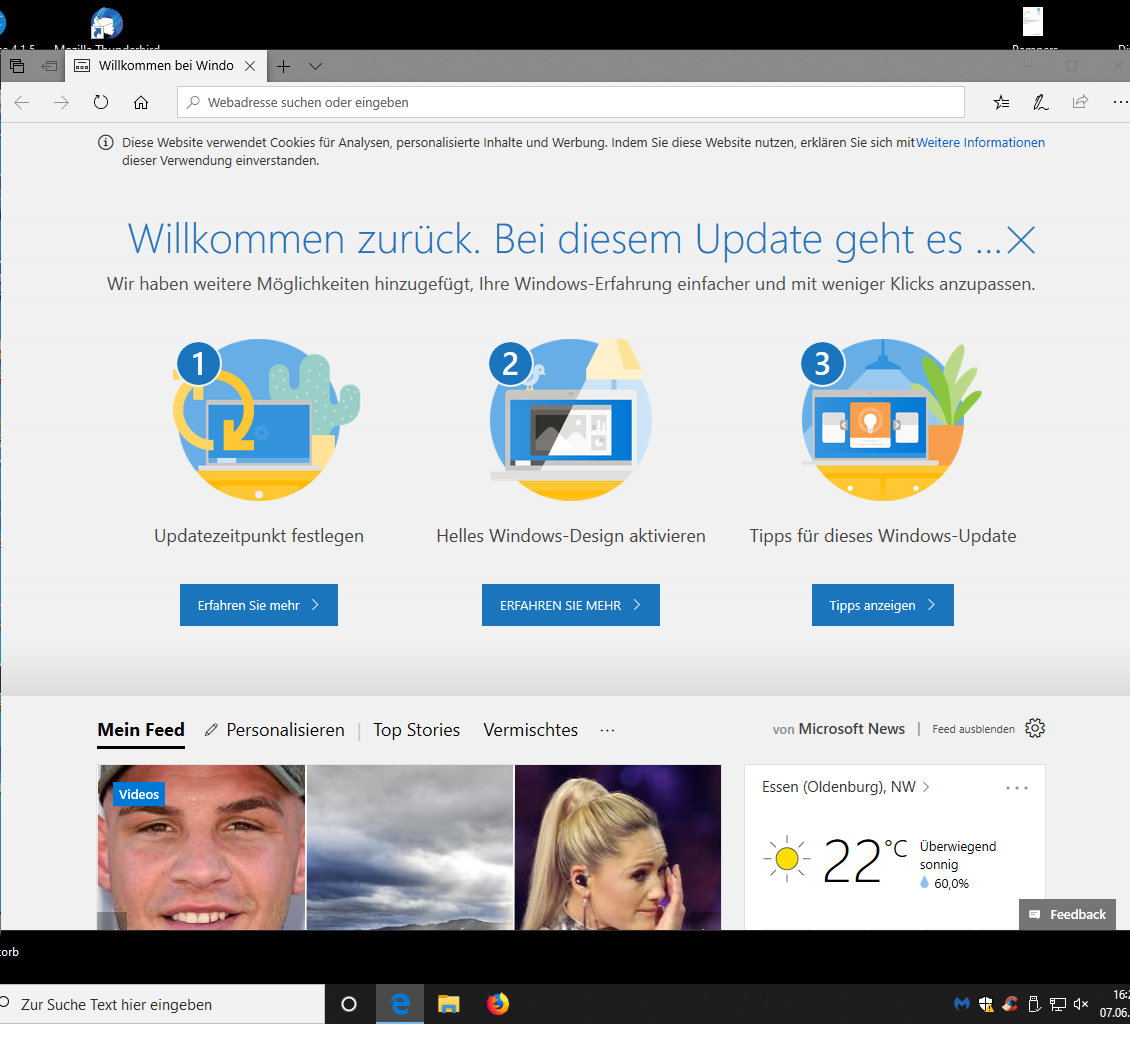This screenshot has height=1043, width=1130.
Task: Show more feed categories via ellipsis
Action: [x=608, y=730]
